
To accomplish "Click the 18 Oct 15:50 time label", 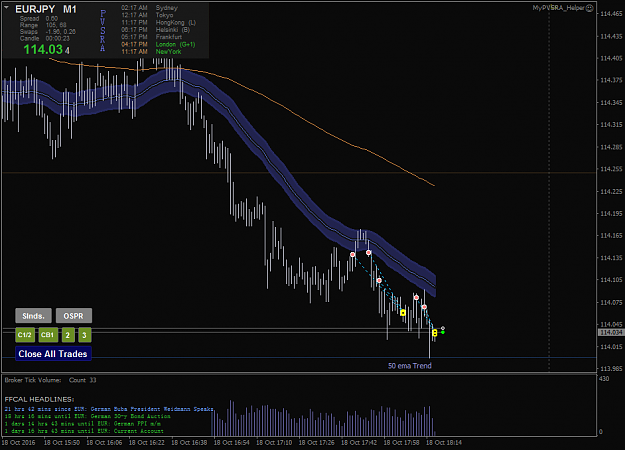I will pos(62,442).
